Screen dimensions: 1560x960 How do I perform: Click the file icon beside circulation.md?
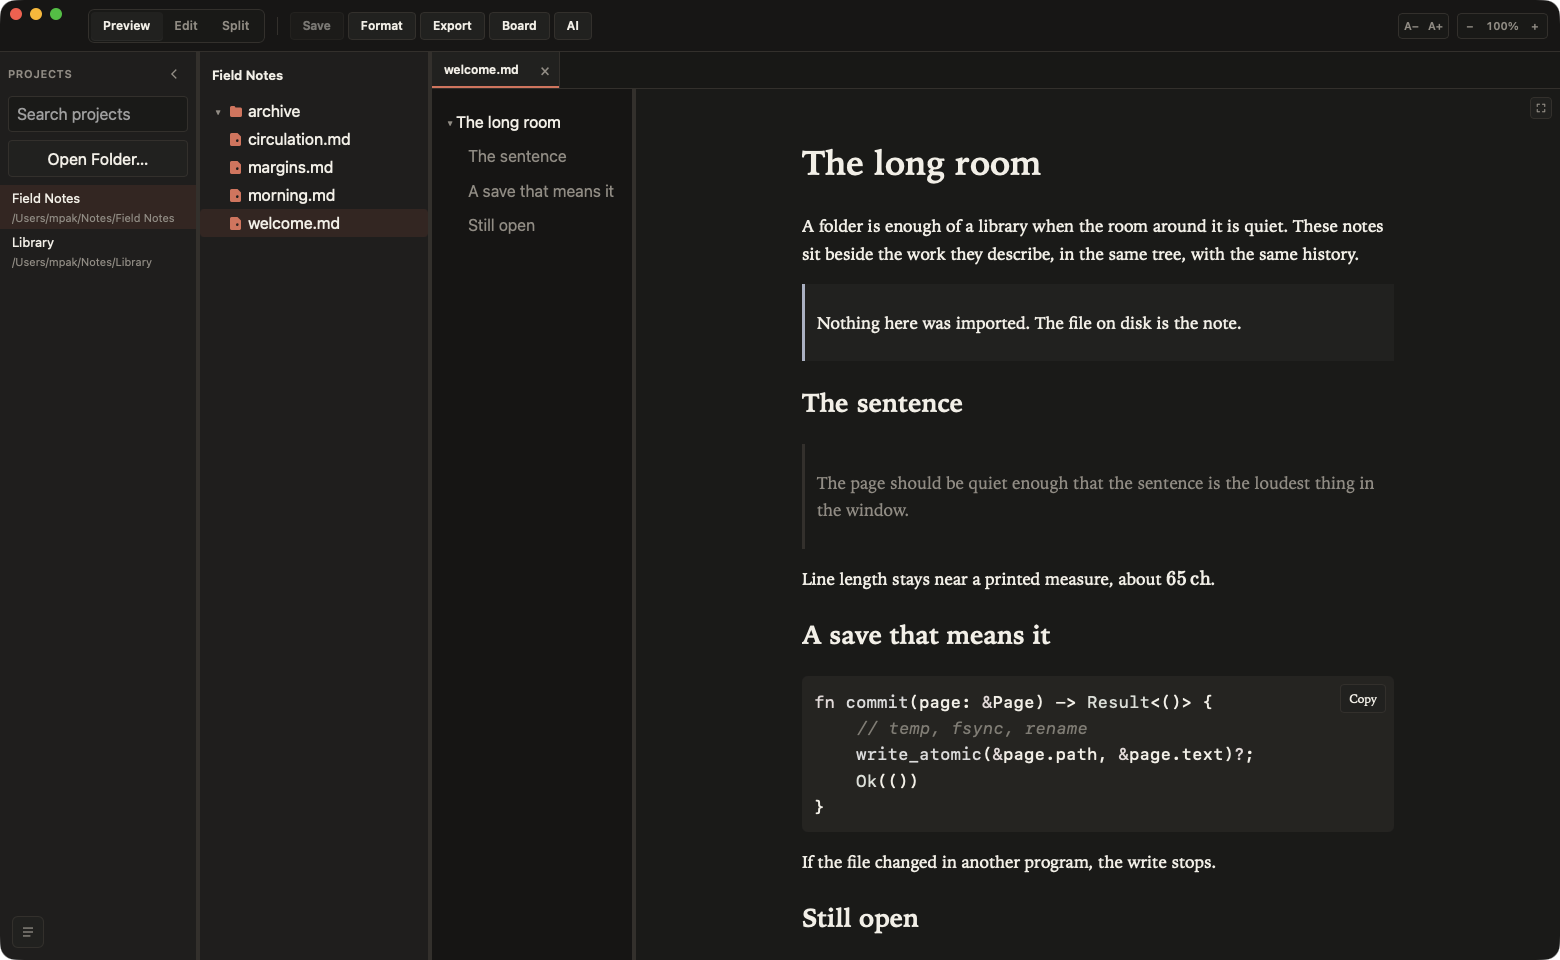[x=236, y=140]
